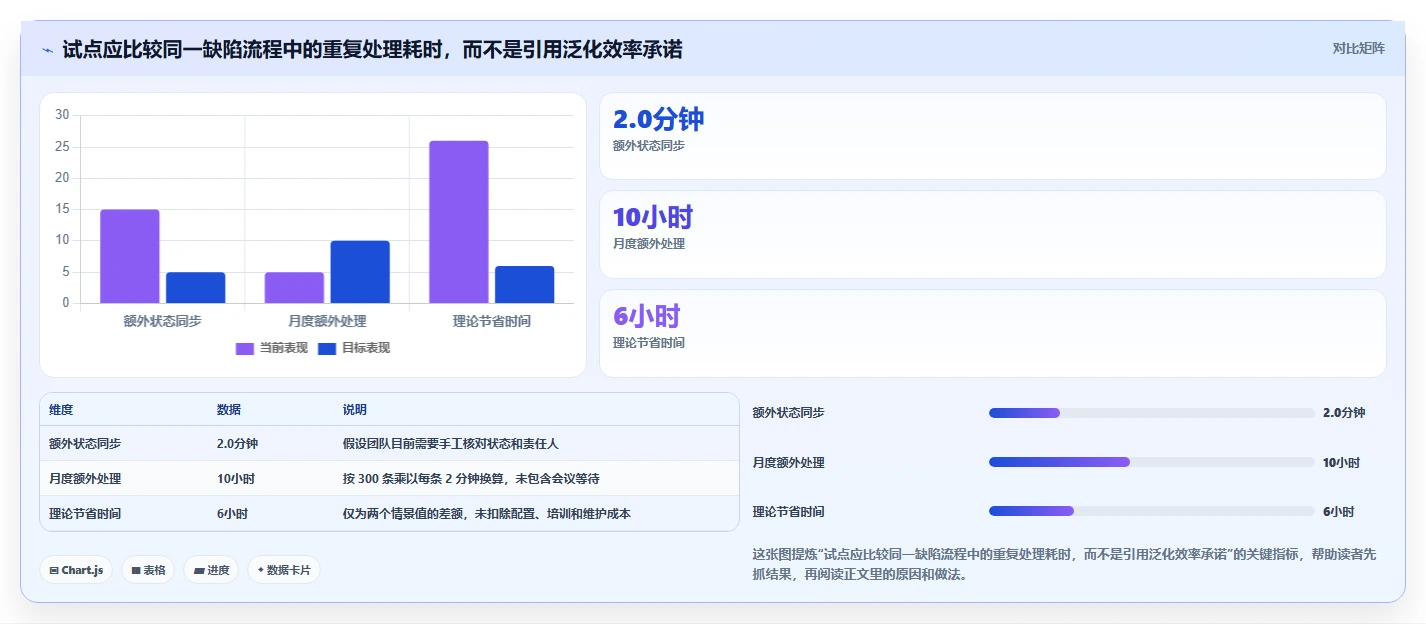Click the lightning icon beside the title

click(x=47, y=50)
